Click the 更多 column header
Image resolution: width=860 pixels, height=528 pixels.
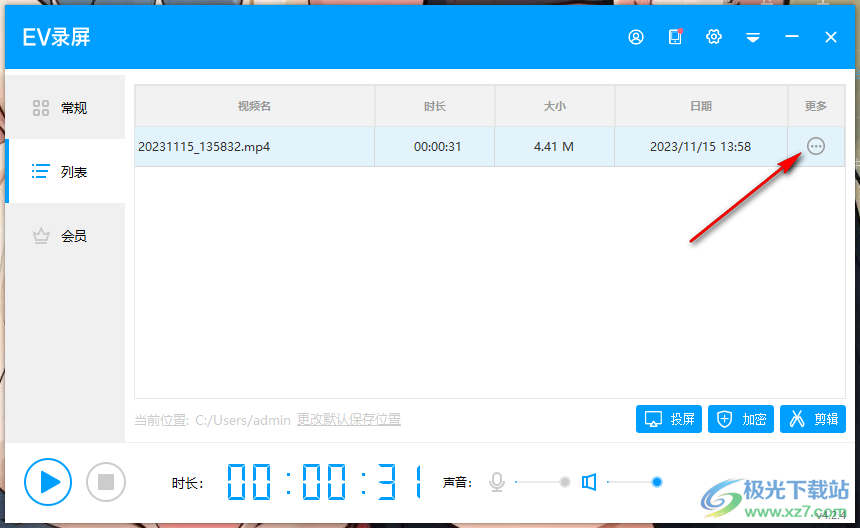click(x=816, y=106)
